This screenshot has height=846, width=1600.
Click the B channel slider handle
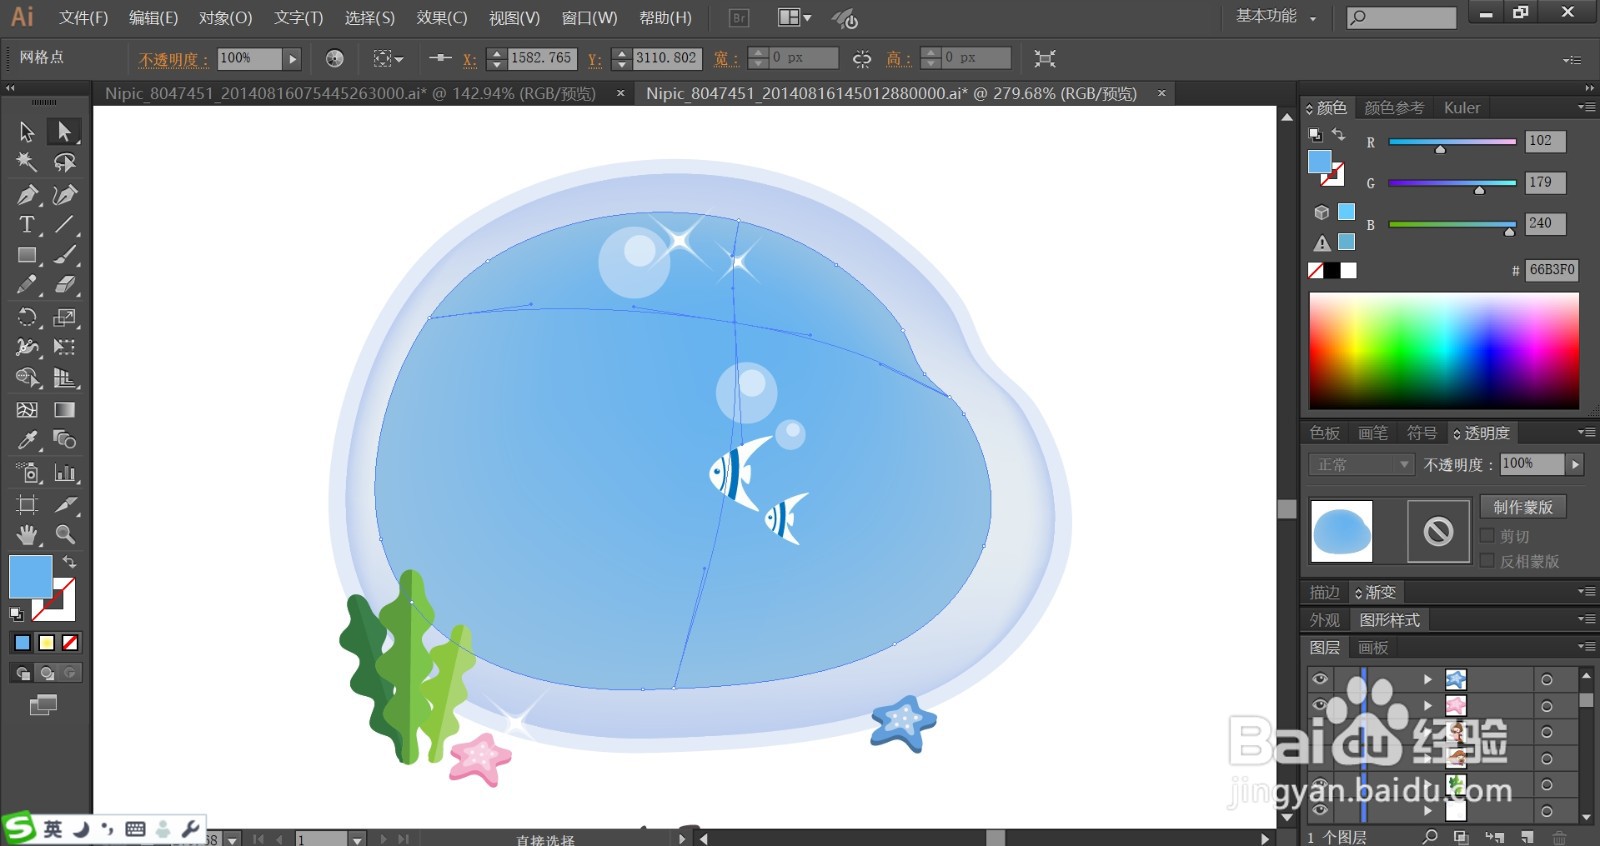1509,232
